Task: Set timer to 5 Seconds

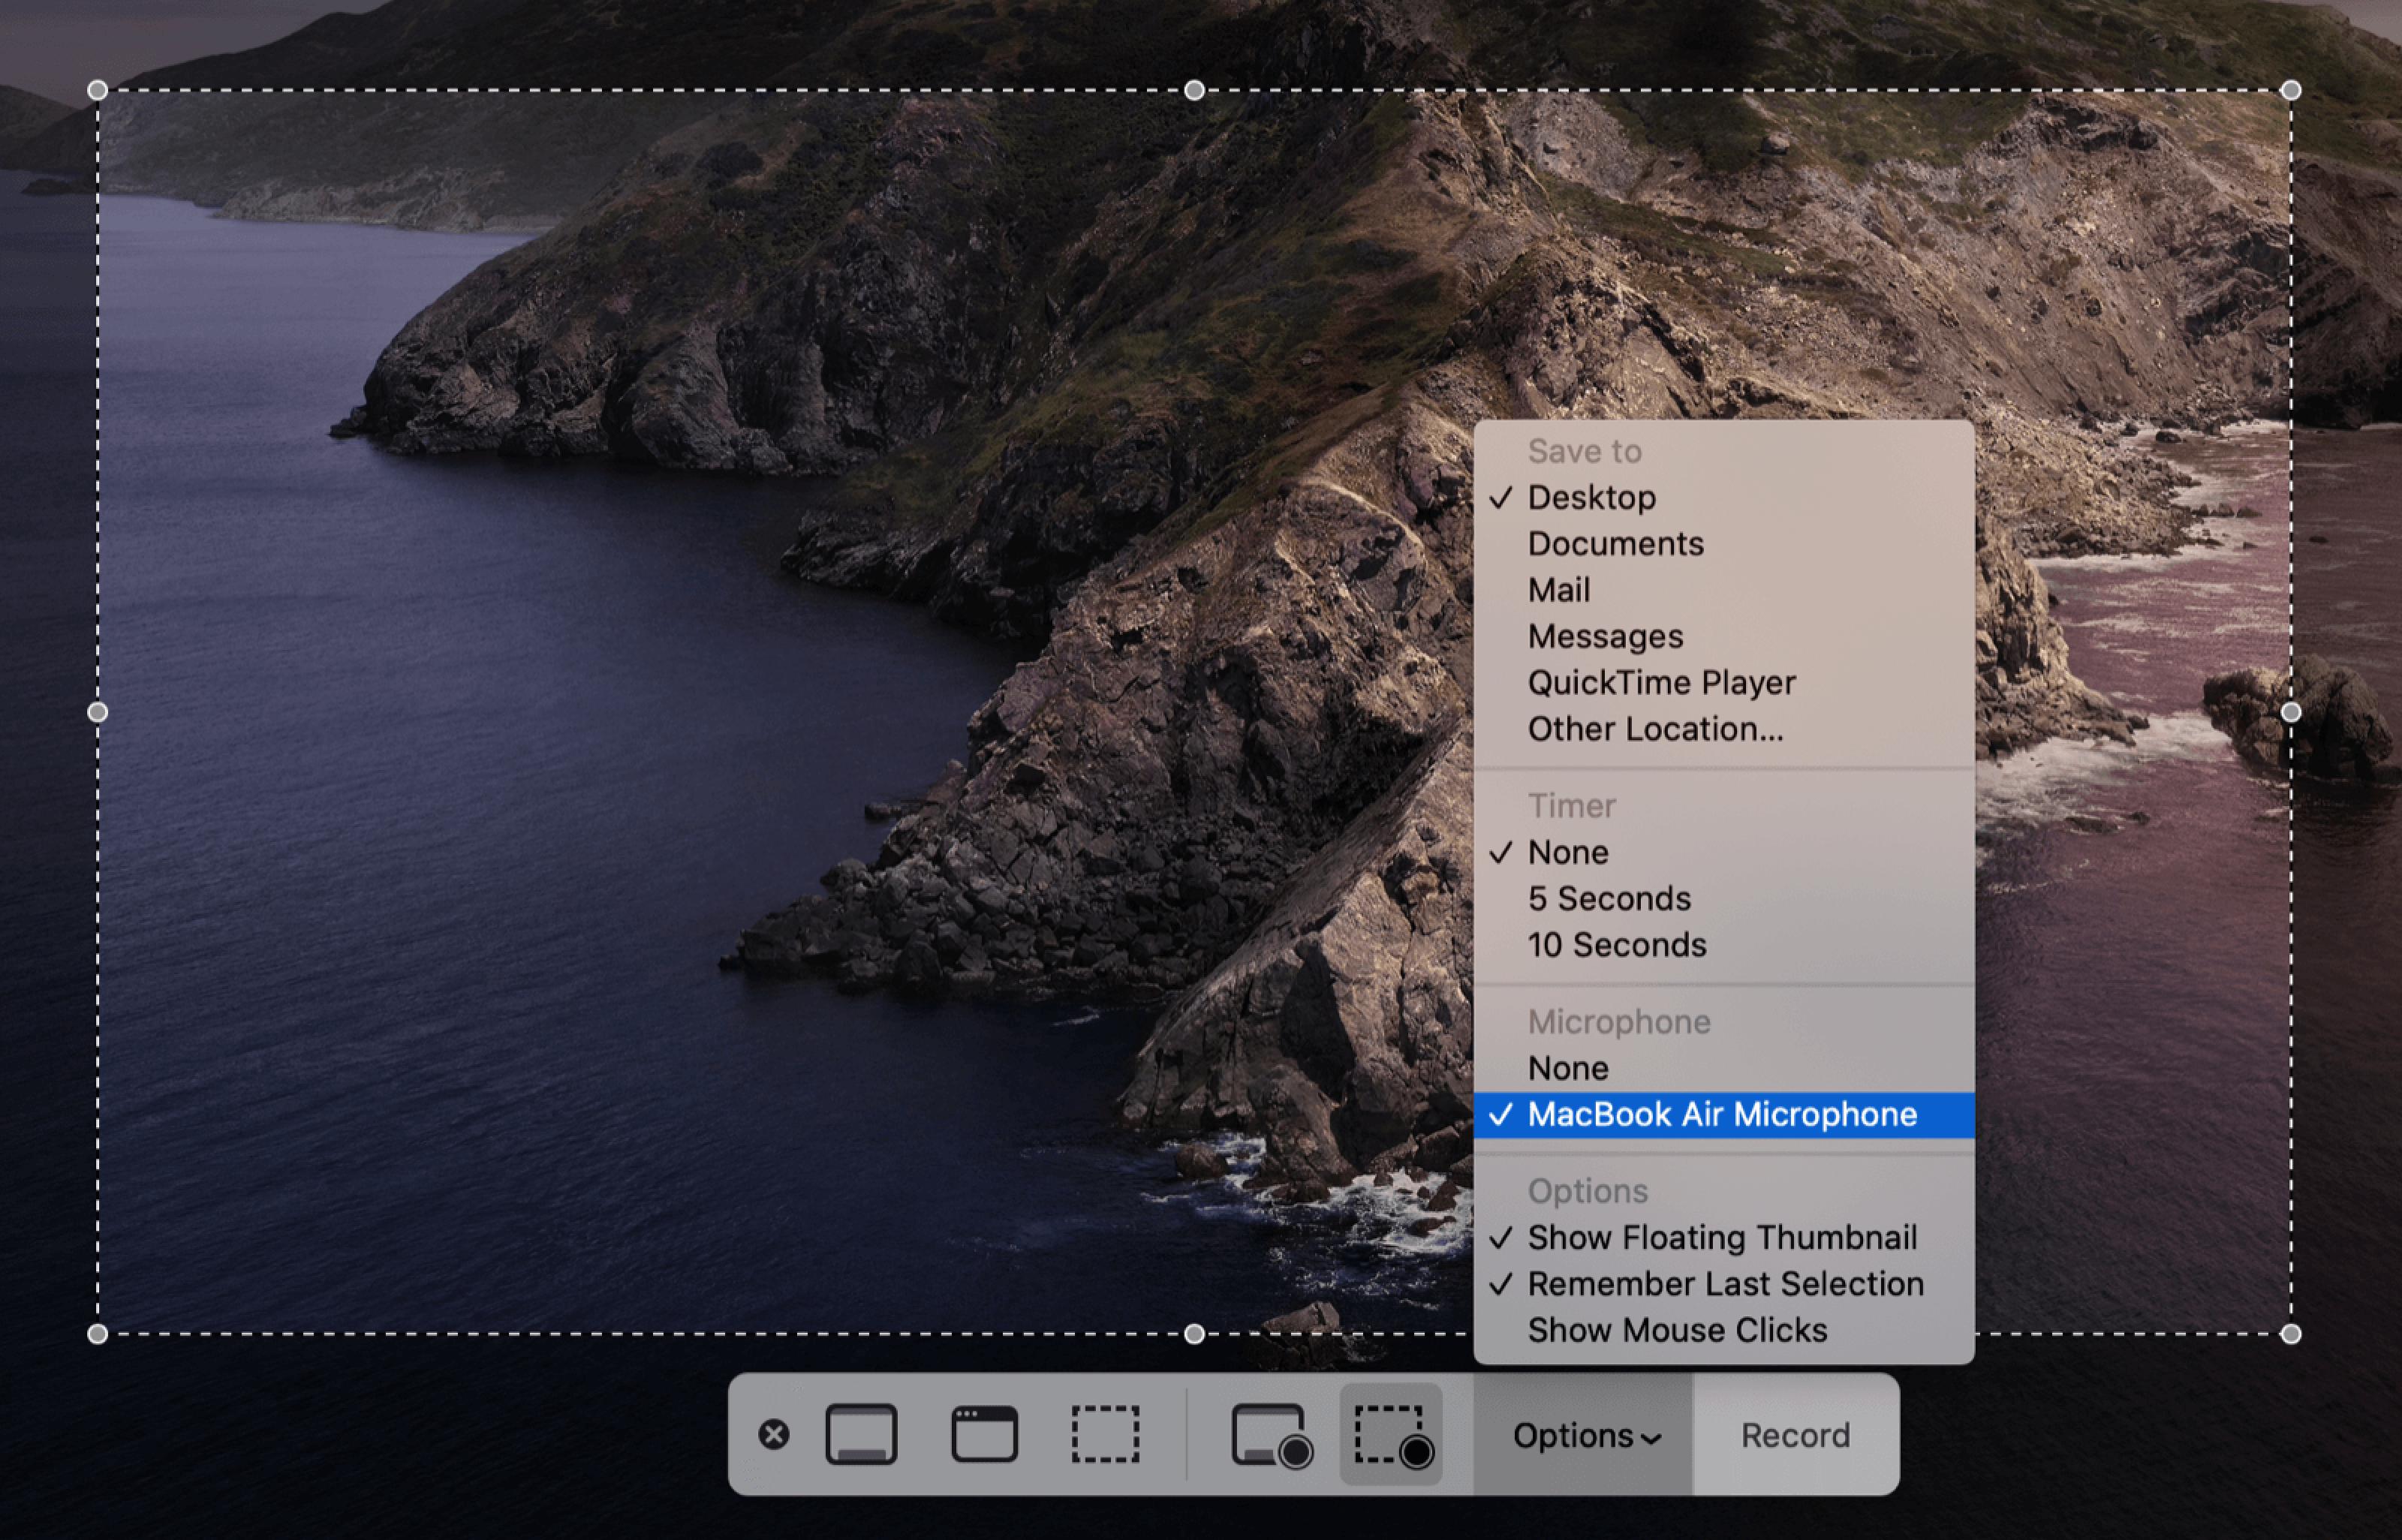Action: (x=1608, y=898)
